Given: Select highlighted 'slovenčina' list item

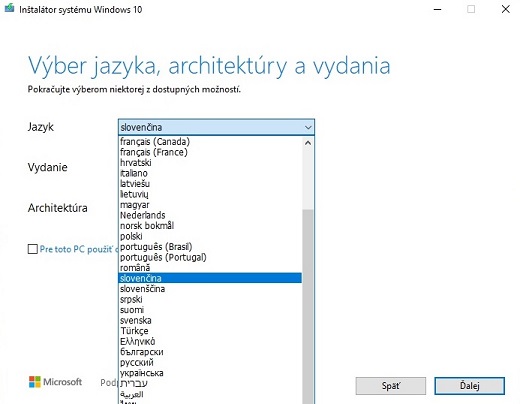Looking at the screenshot, I should (210, 278).
